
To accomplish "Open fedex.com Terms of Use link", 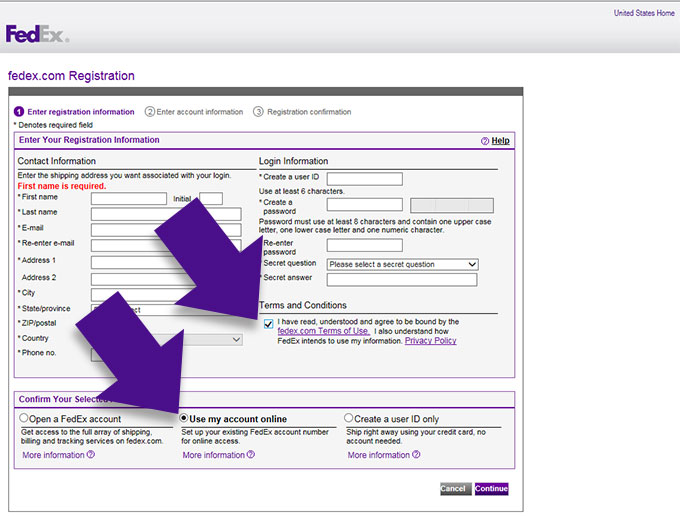I will 323,331.
